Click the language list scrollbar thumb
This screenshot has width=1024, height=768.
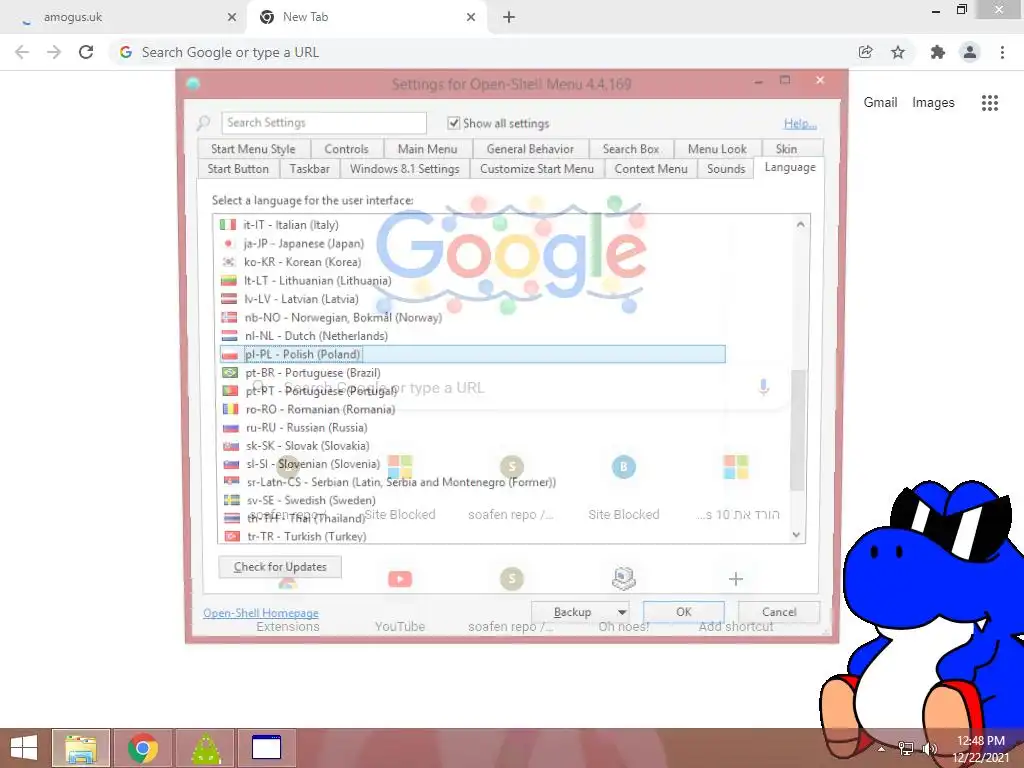pos(797,430)
